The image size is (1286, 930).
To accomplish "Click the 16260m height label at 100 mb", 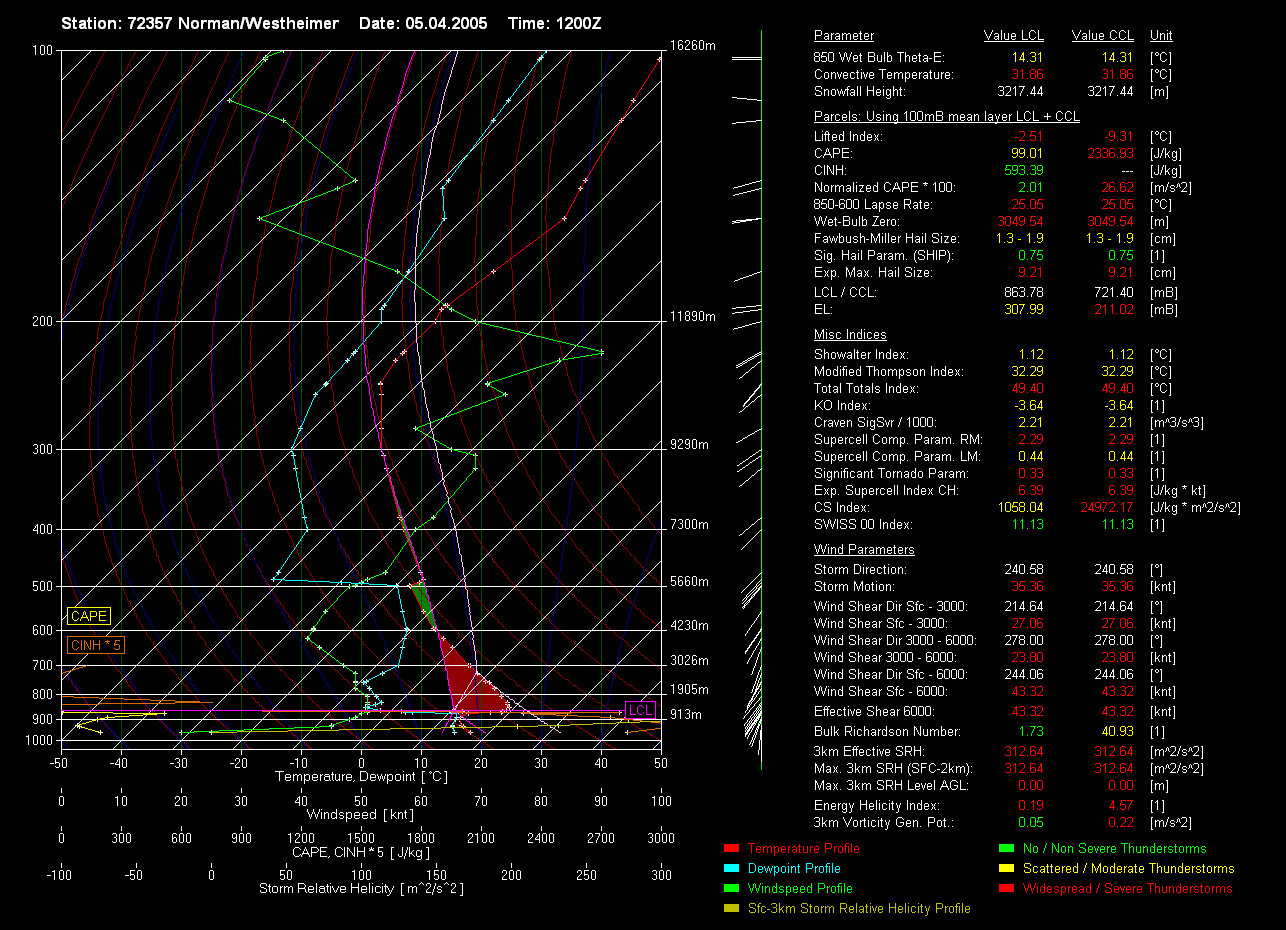I will point(693,46).
